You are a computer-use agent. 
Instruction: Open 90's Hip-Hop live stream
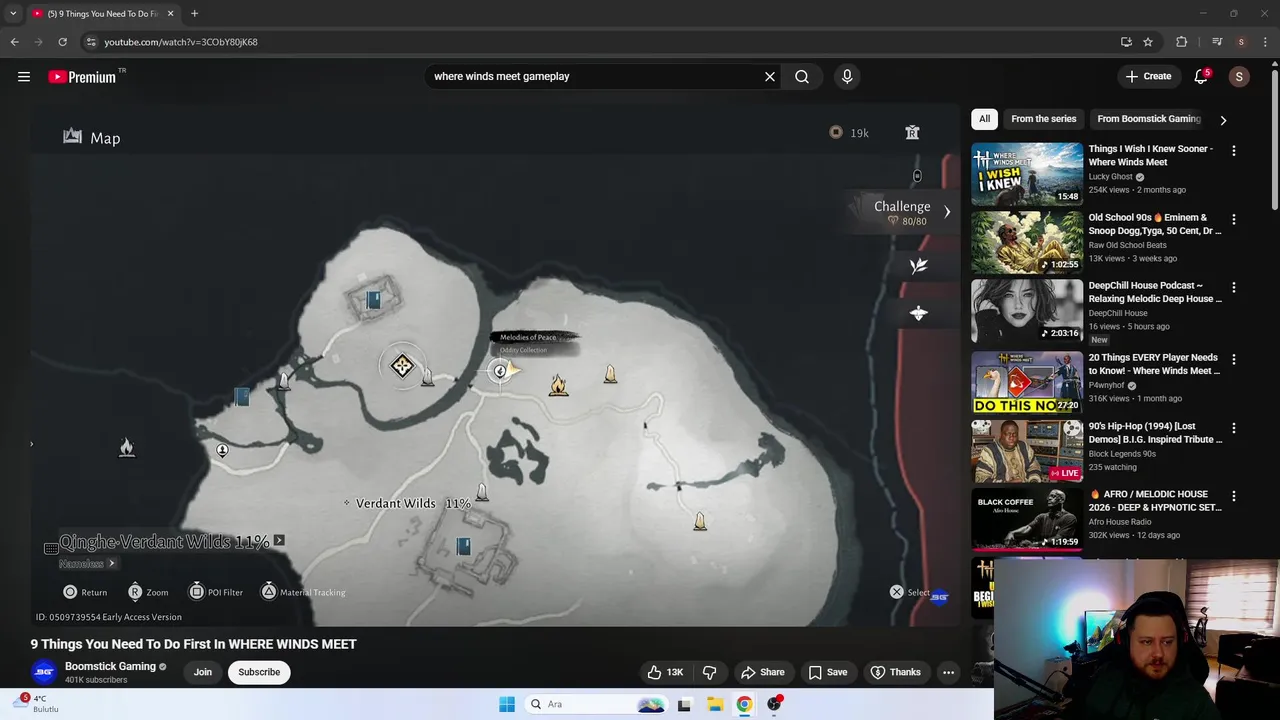[1027, 450]
